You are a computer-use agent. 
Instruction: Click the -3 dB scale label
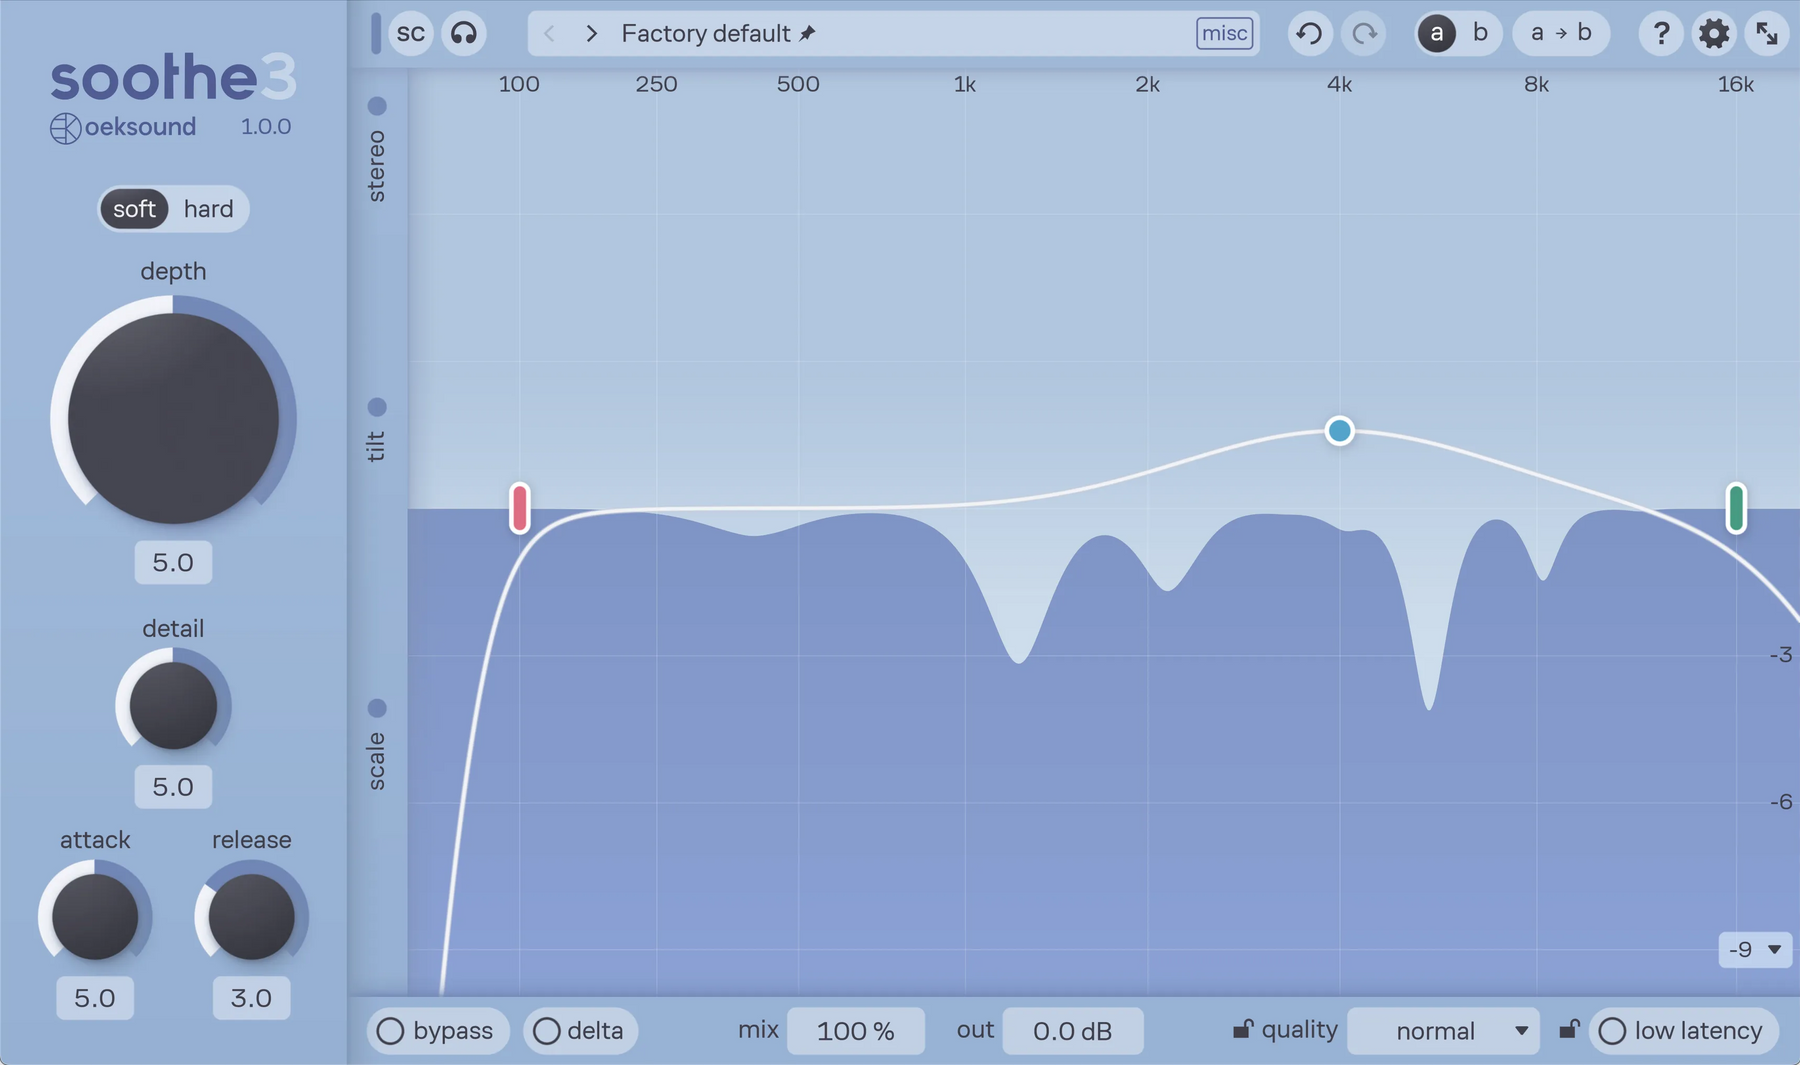[1780, 655]
